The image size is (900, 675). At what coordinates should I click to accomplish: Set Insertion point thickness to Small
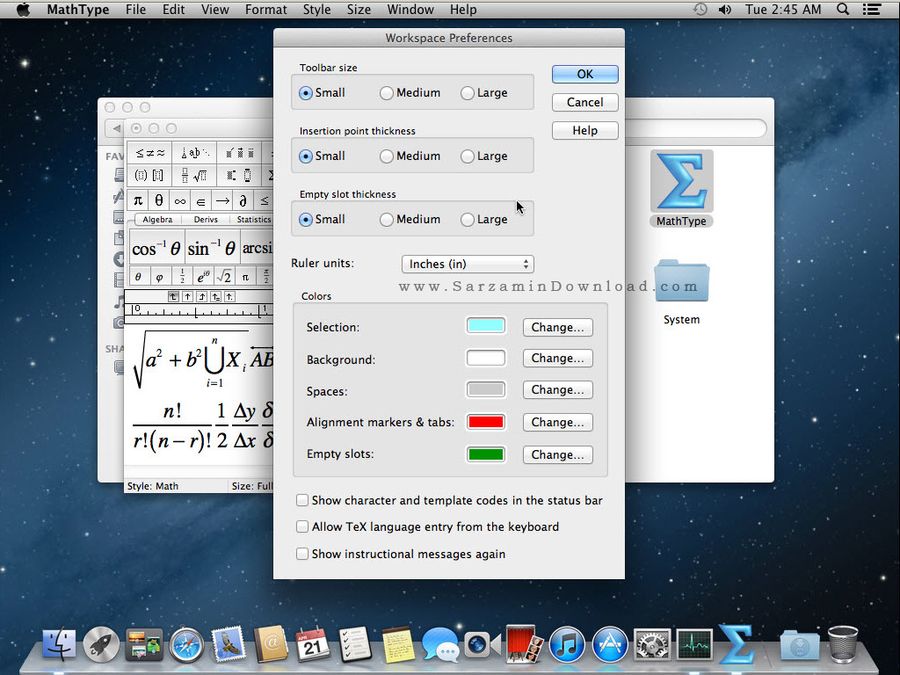[322, 156]
